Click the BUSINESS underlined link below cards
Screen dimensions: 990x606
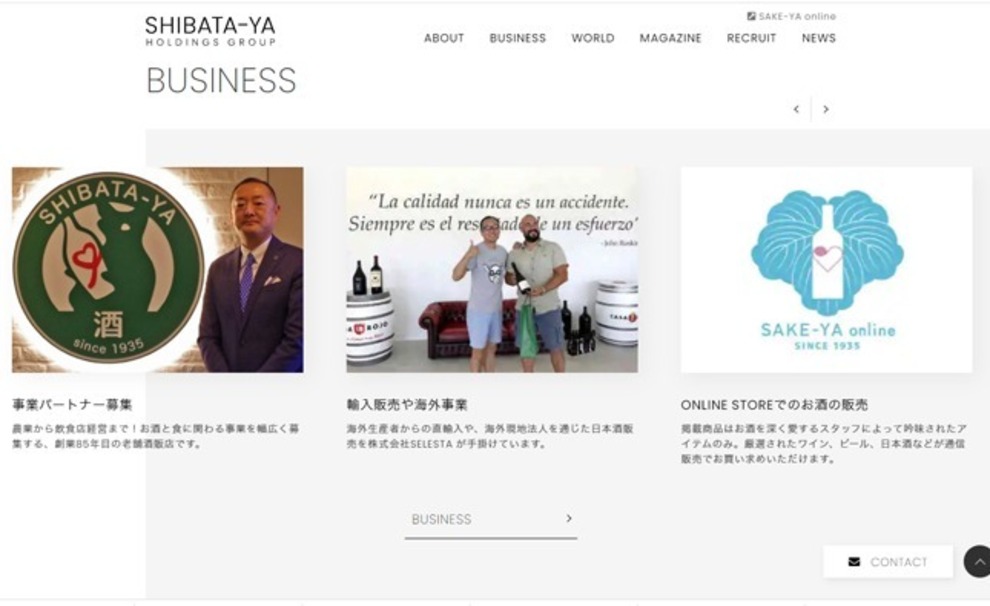point(491,521)
